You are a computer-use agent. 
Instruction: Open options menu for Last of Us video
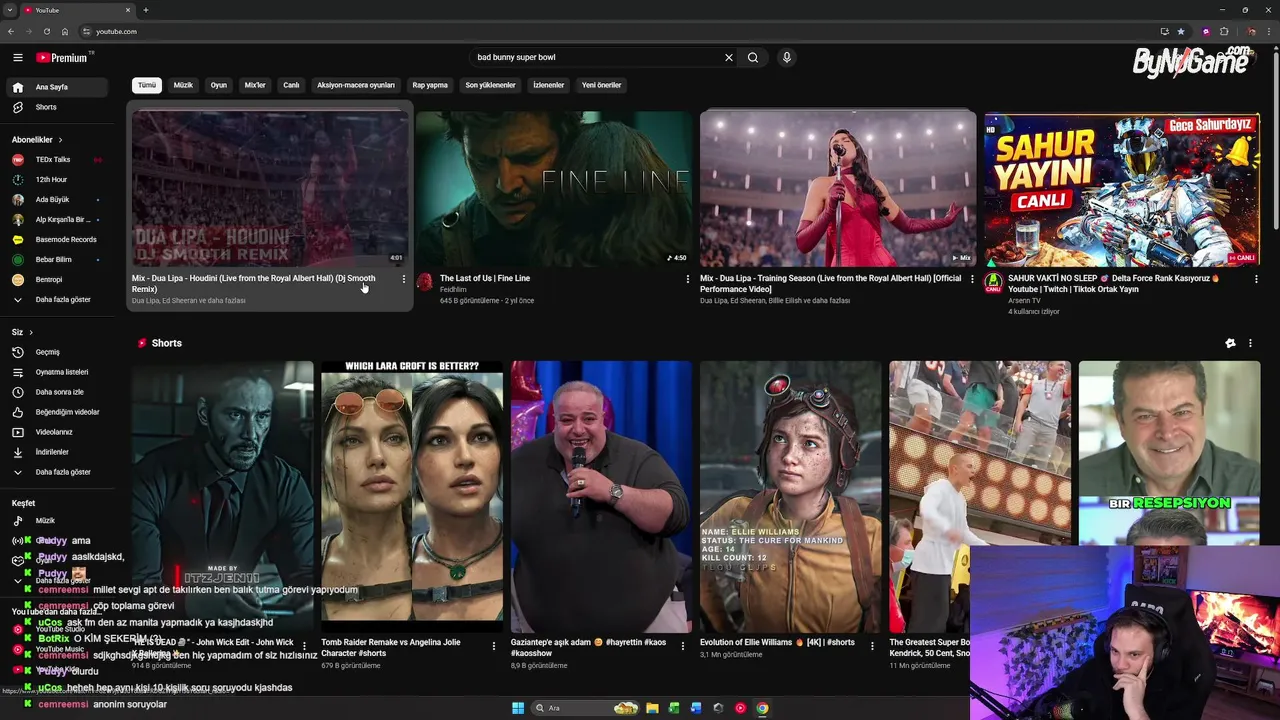[x=688, y=279]
